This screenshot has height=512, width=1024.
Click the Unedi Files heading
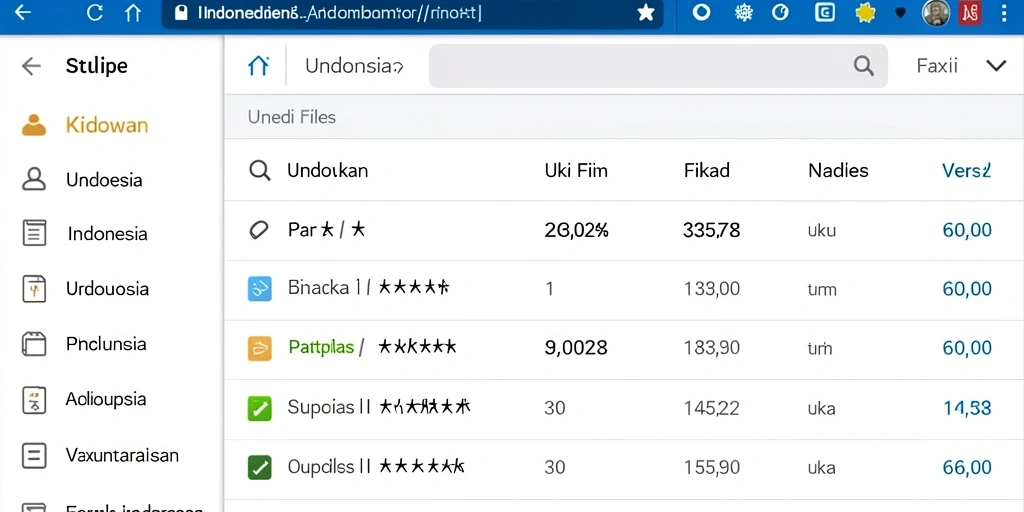[x=292, y=117]
